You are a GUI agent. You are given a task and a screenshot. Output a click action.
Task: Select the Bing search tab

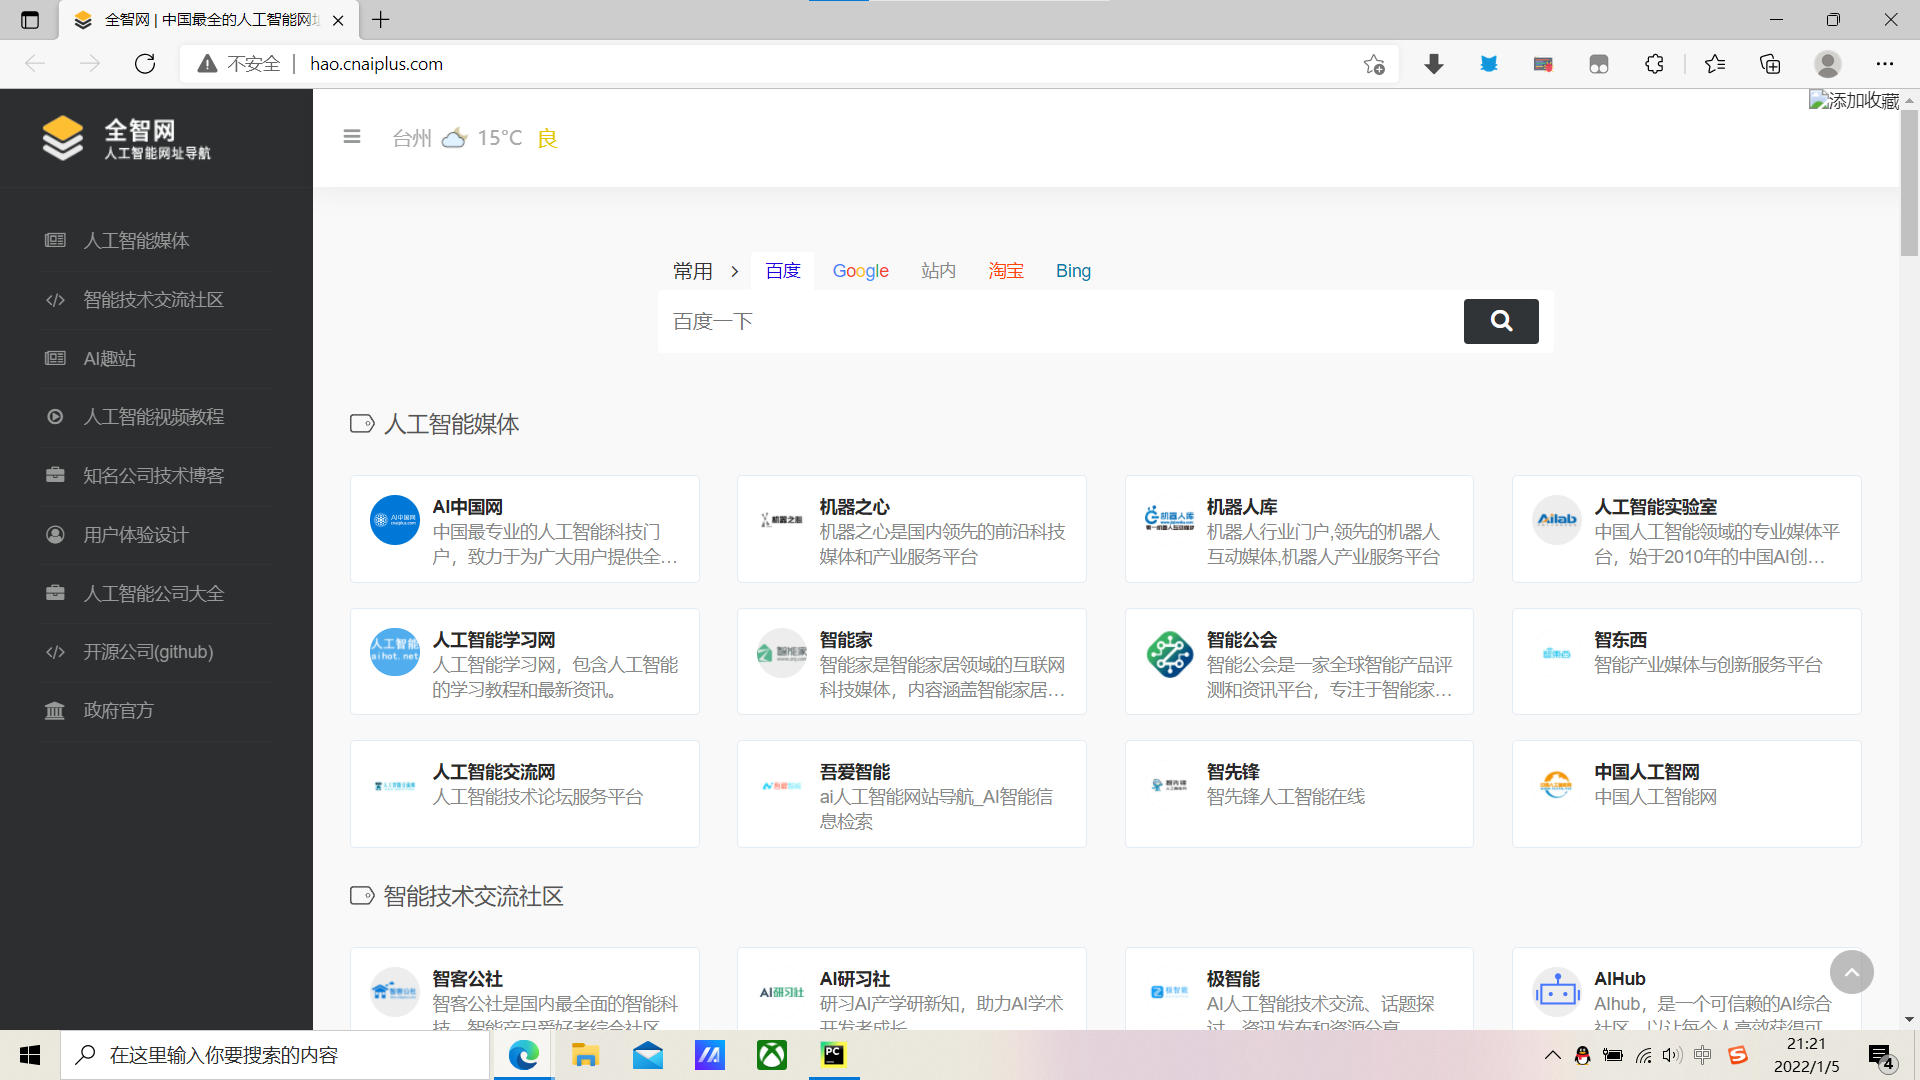click(1073, 271)
